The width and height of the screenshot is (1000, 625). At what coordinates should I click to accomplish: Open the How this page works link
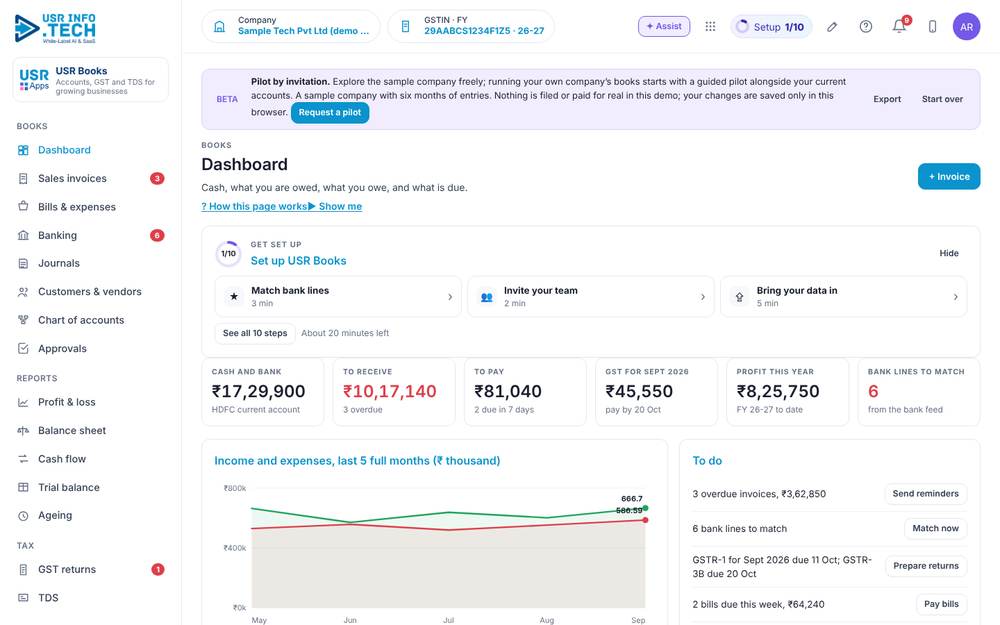click(254, 207)
